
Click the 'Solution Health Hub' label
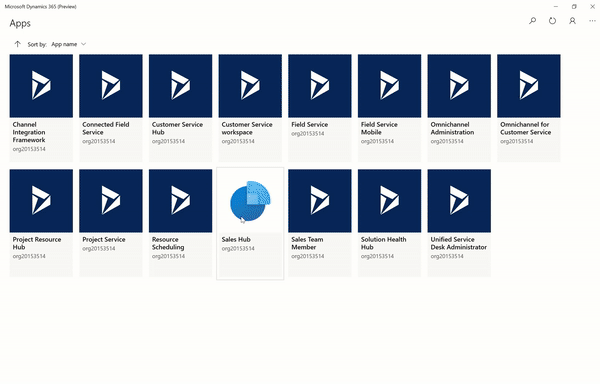pos(383,243)
